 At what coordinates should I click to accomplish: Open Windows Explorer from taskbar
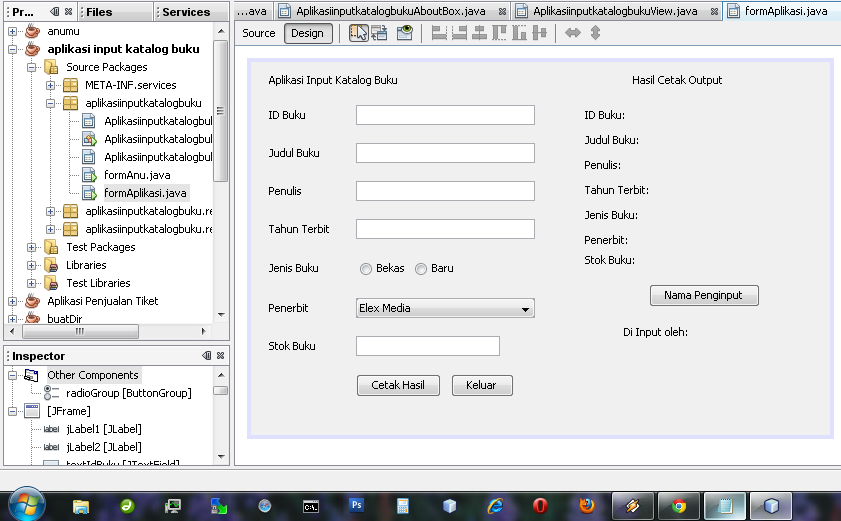click(81, 506)
